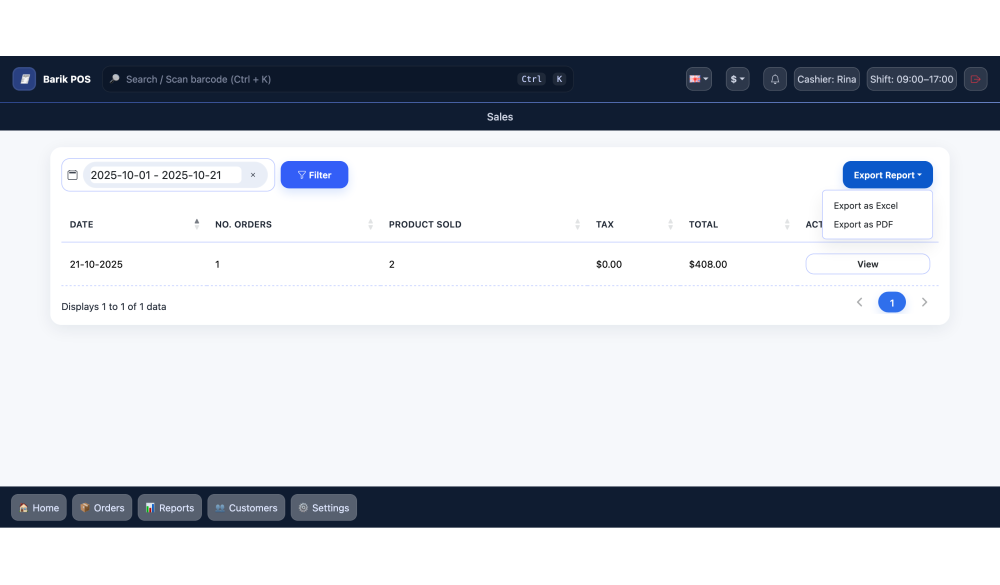The height and width of the screenshot is (585, 1000).
Task: Open the currency dollar dropdown
Action: (x=737, y=79)
